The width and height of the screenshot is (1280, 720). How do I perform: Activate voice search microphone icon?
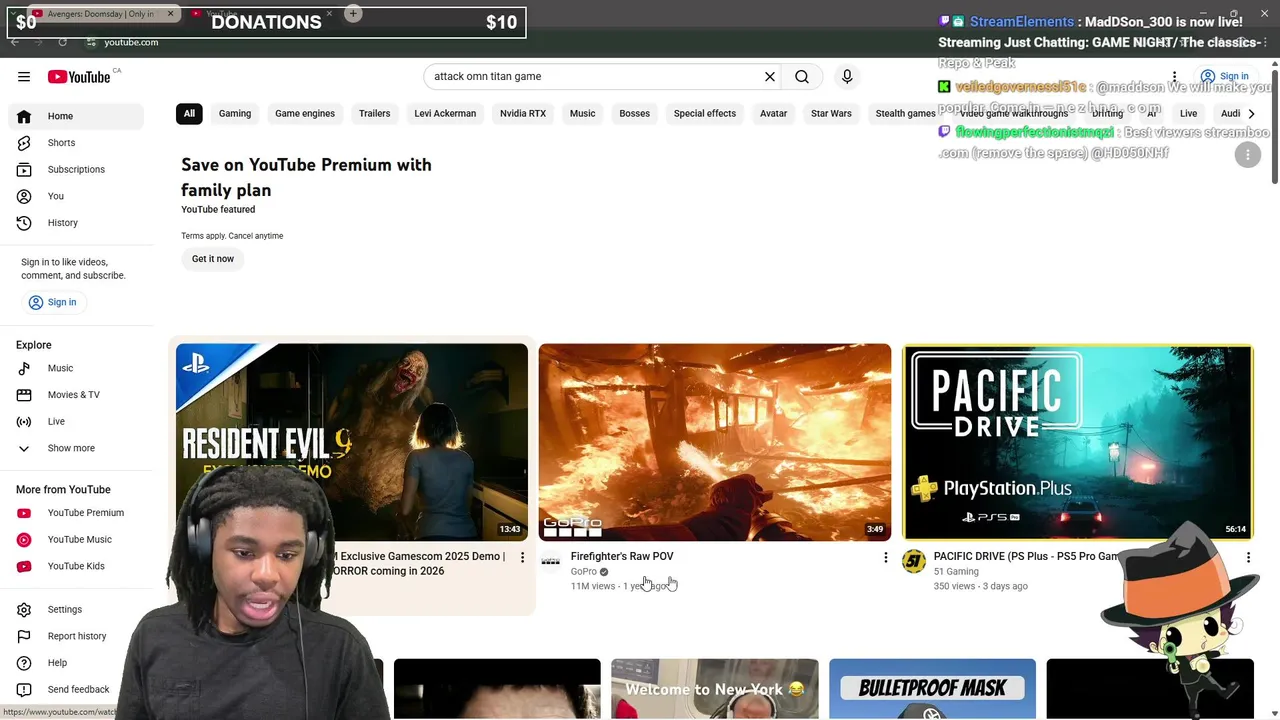(x=847, y=77)
